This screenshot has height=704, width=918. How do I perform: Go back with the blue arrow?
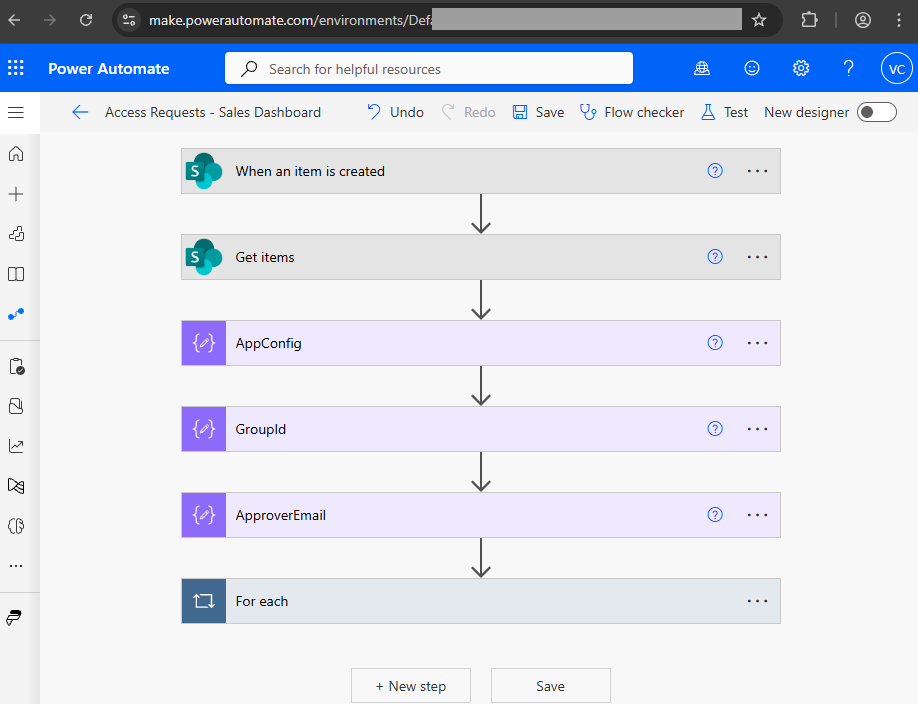pyautogui.click(x=80, y=112)
